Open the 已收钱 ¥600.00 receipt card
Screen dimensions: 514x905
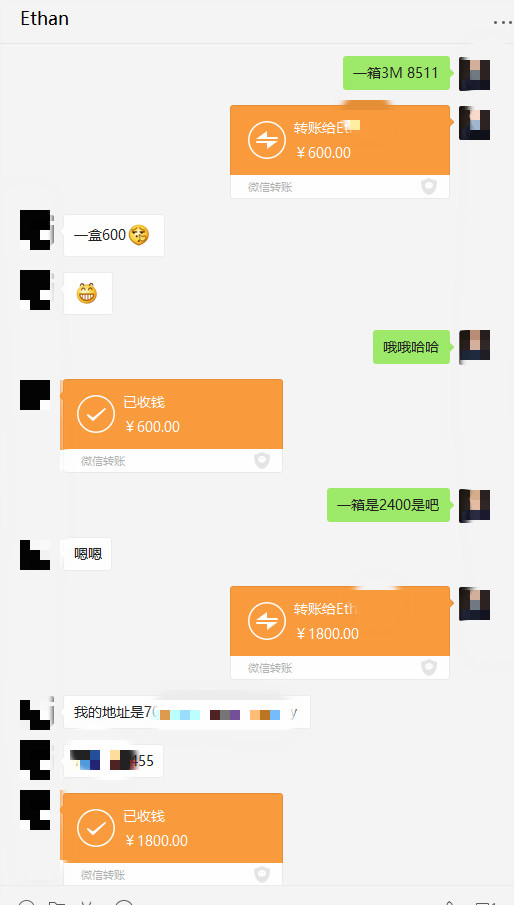172,425
